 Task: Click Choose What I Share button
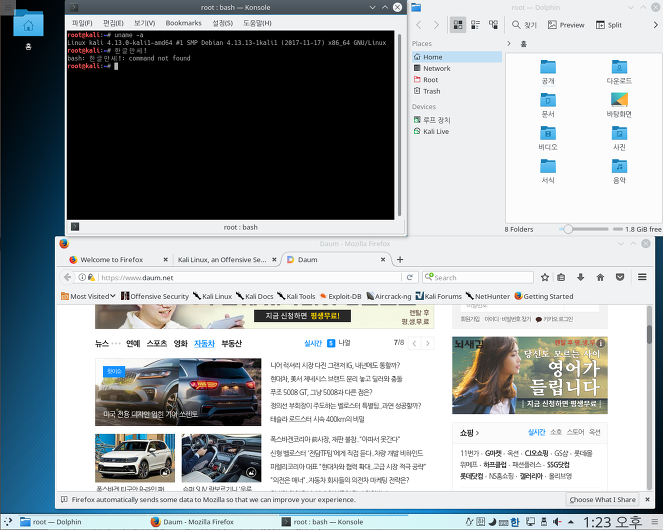click(603, 500)
